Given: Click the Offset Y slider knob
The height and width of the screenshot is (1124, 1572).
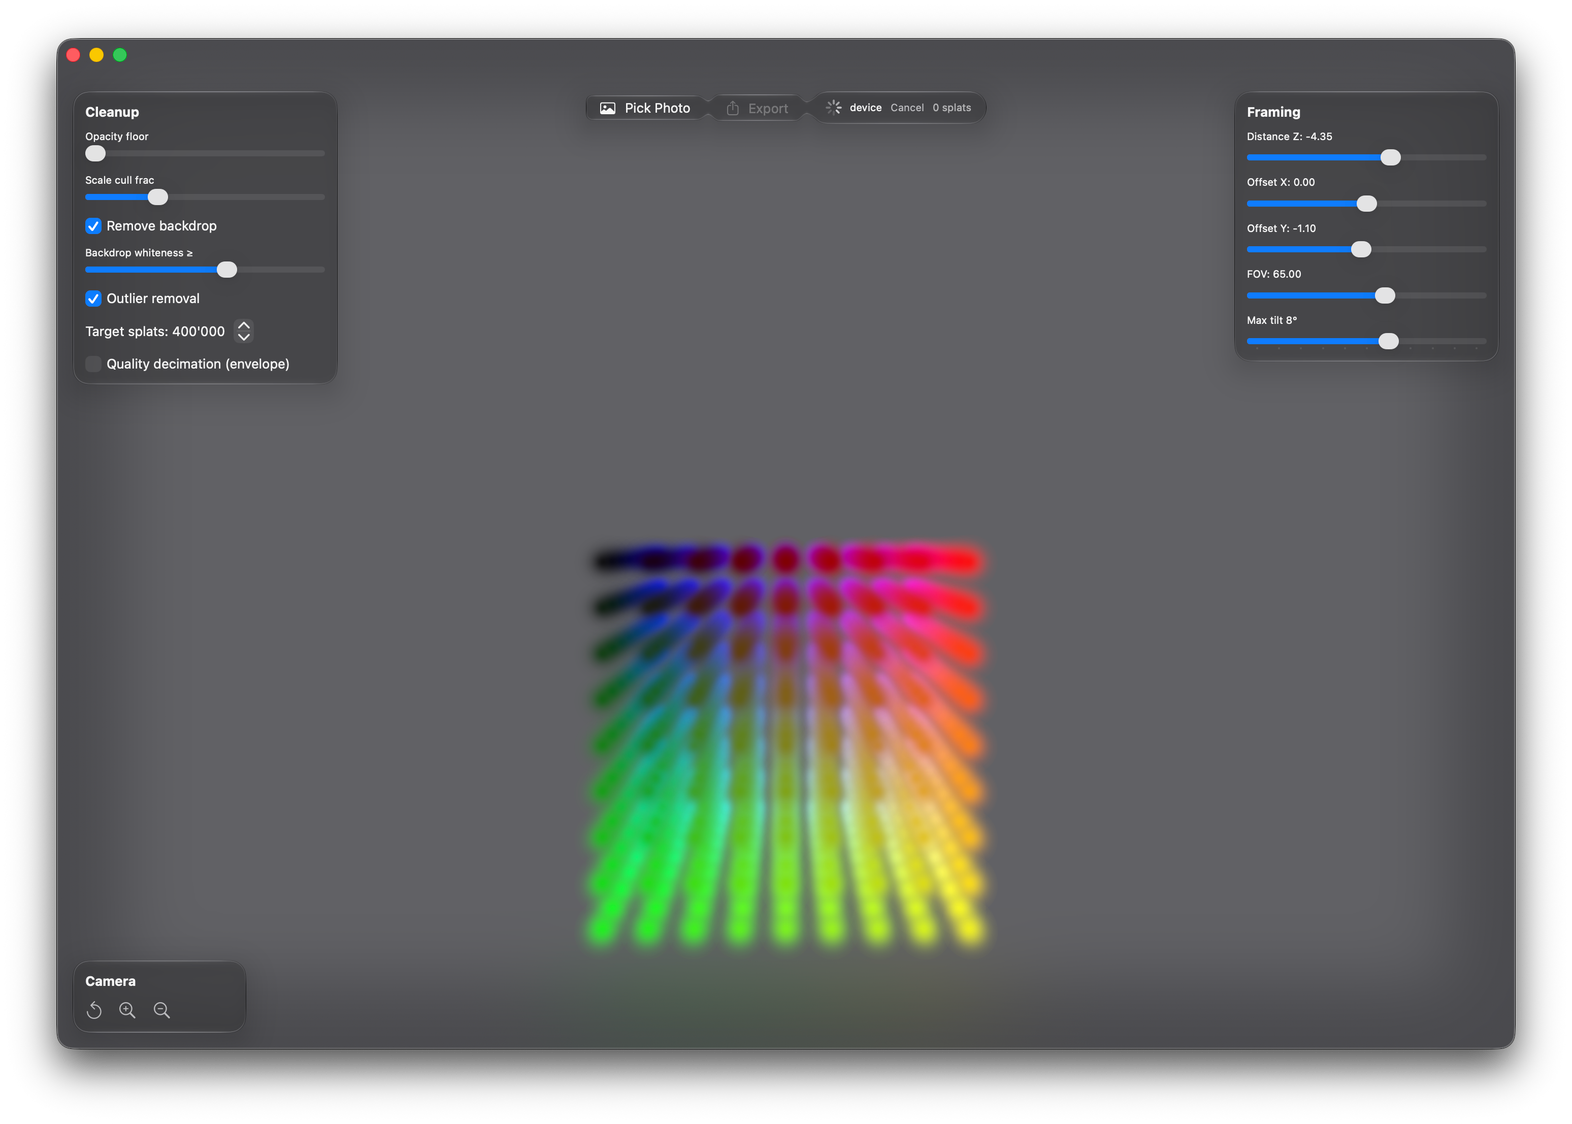Looking at the screenshot, I should click(x=1361, y=250).
